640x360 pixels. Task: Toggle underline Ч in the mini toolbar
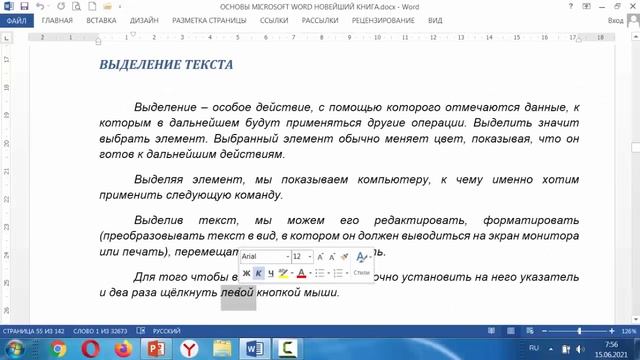[270, 273]
